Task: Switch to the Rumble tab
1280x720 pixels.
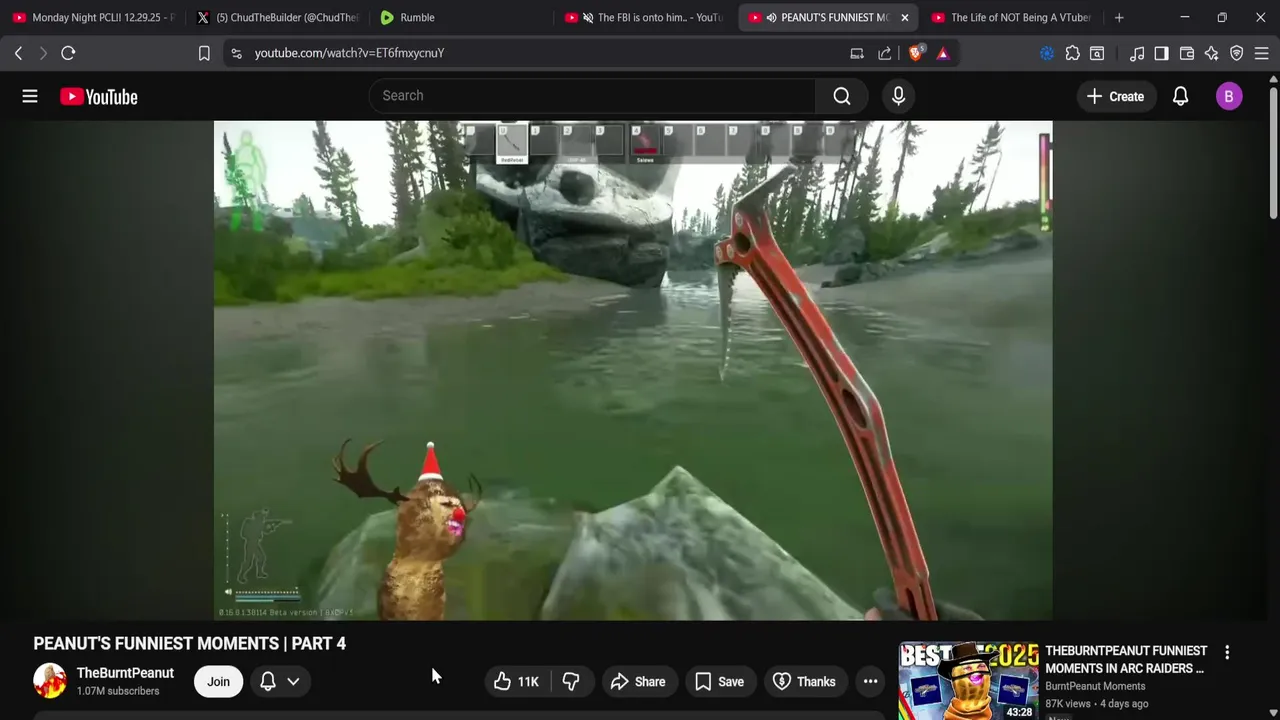Action: click(460, 17)
